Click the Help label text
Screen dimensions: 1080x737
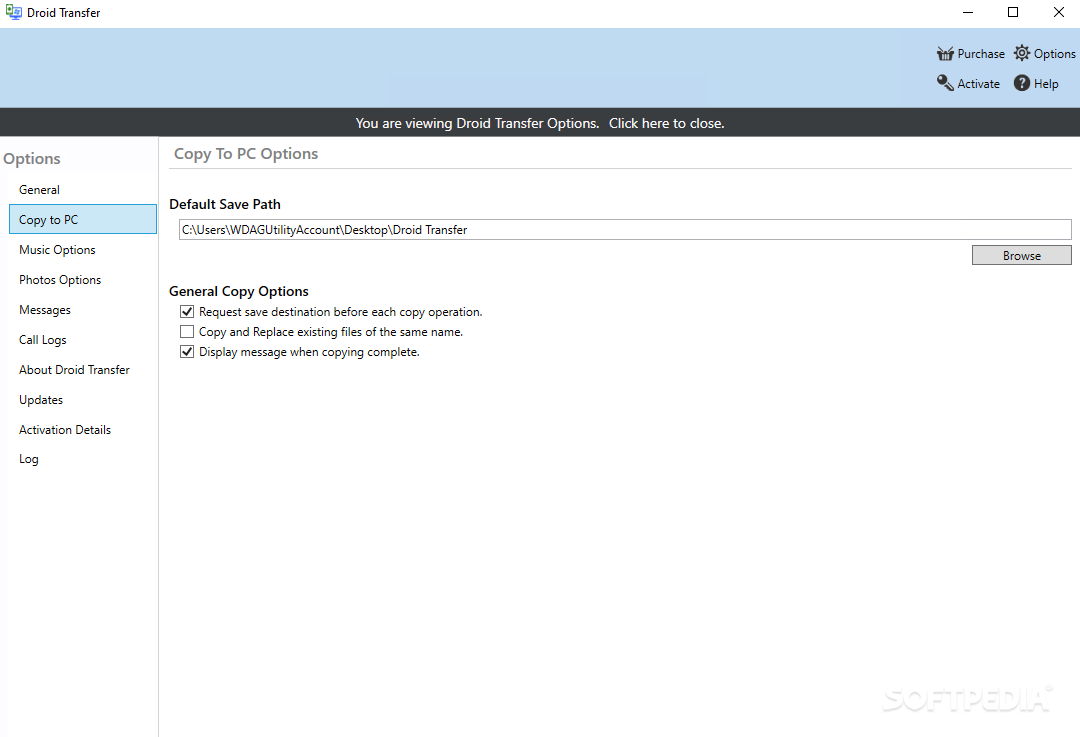1046,84
